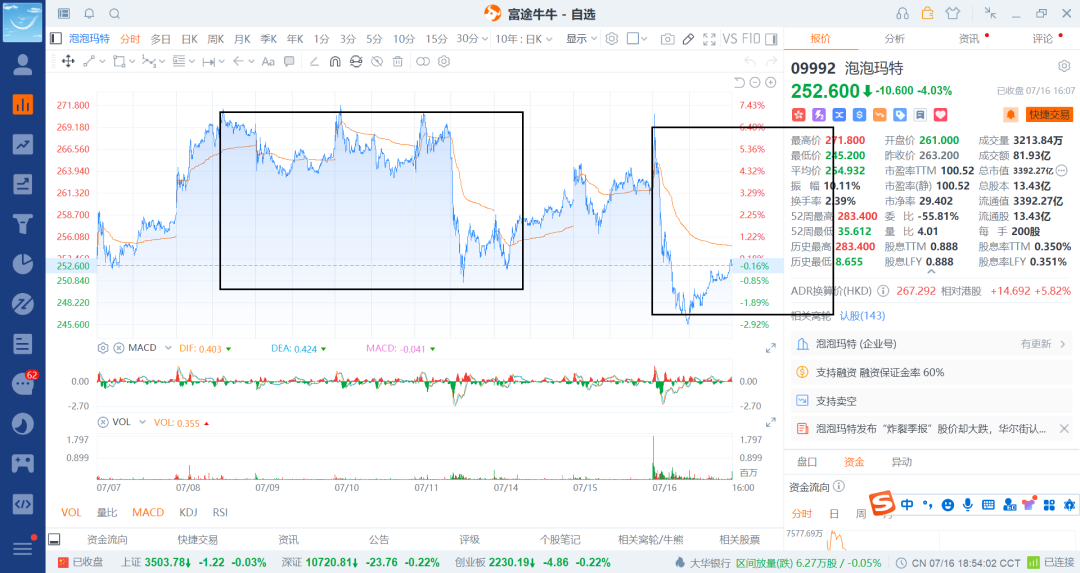Open the gamepad sidebar icon

pyautogui.click(x=23, y=463)
